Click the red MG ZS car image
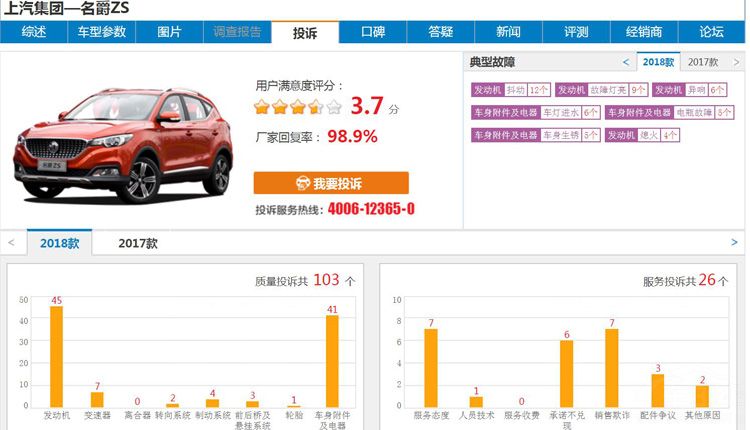This screenshot has height=430, width=750. pos(122,151)
